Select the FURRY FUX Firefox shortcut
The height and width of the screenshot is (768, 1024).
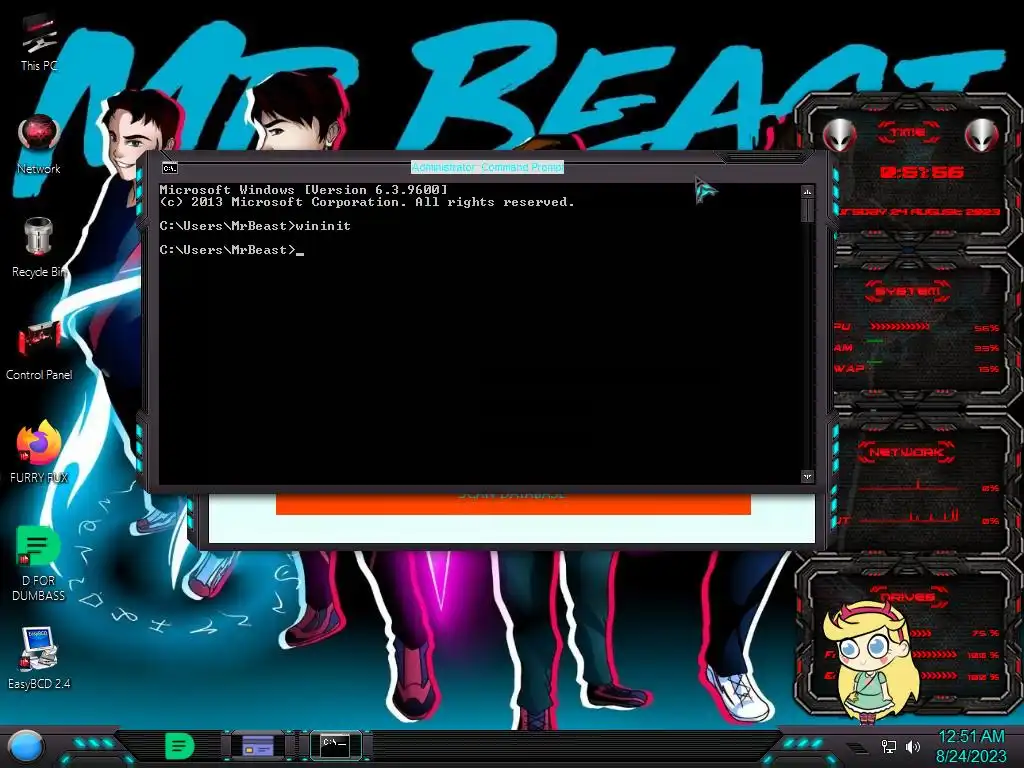tap(39, 452)
